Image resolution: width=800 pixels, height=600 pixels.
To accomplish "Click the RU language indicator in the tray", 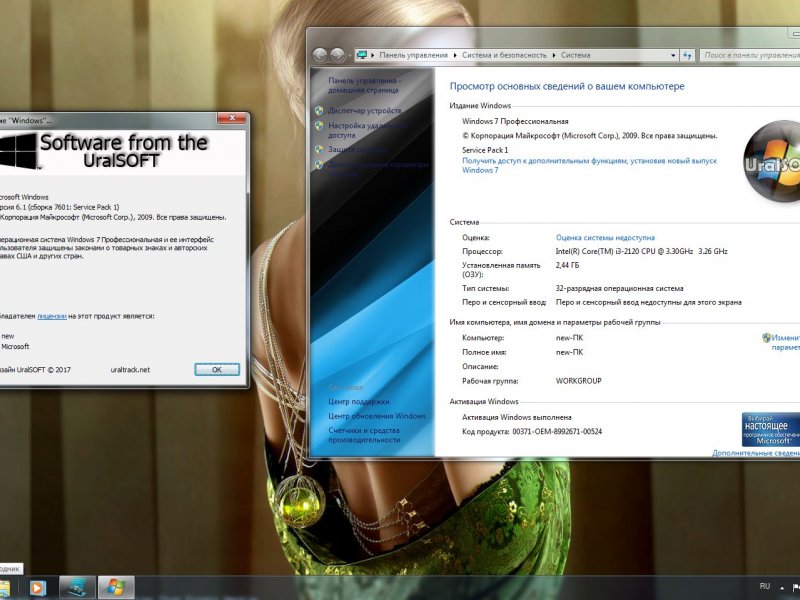I will pos(764,586).
